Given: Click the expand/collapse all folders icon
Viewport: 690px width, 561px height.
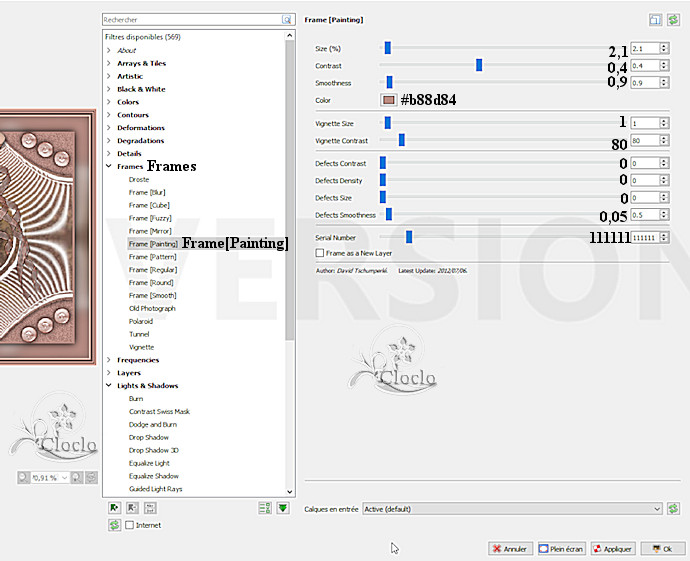Looking at the screenshot, I should (265, 508).
